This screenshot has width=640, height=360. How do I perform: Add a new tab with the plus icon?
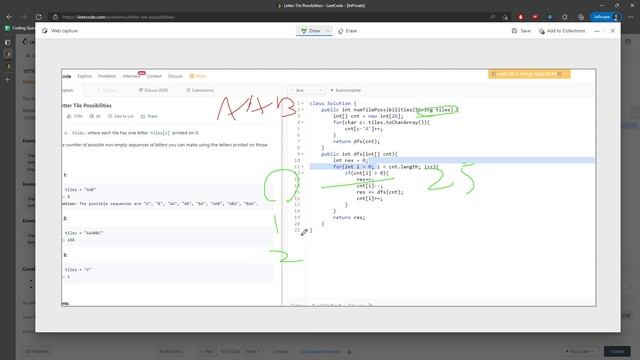point(7,79)
